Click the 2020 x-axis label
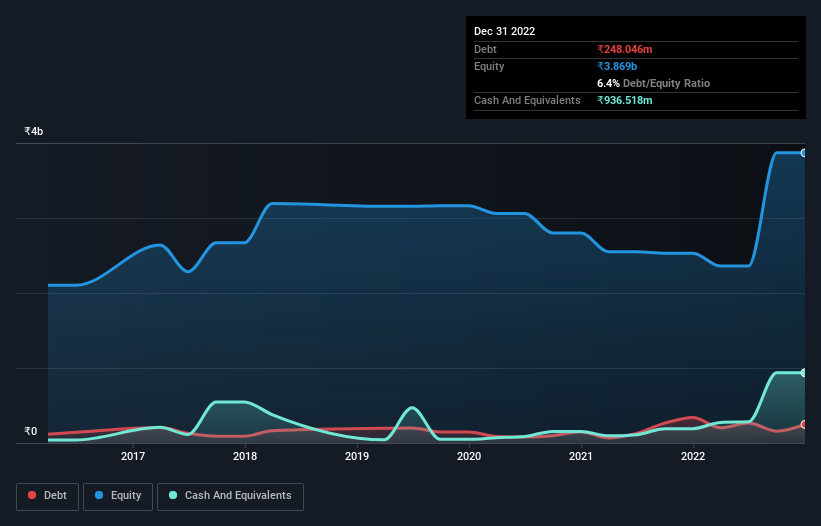Screen dimensions: 821x526 tap(469, 456)
